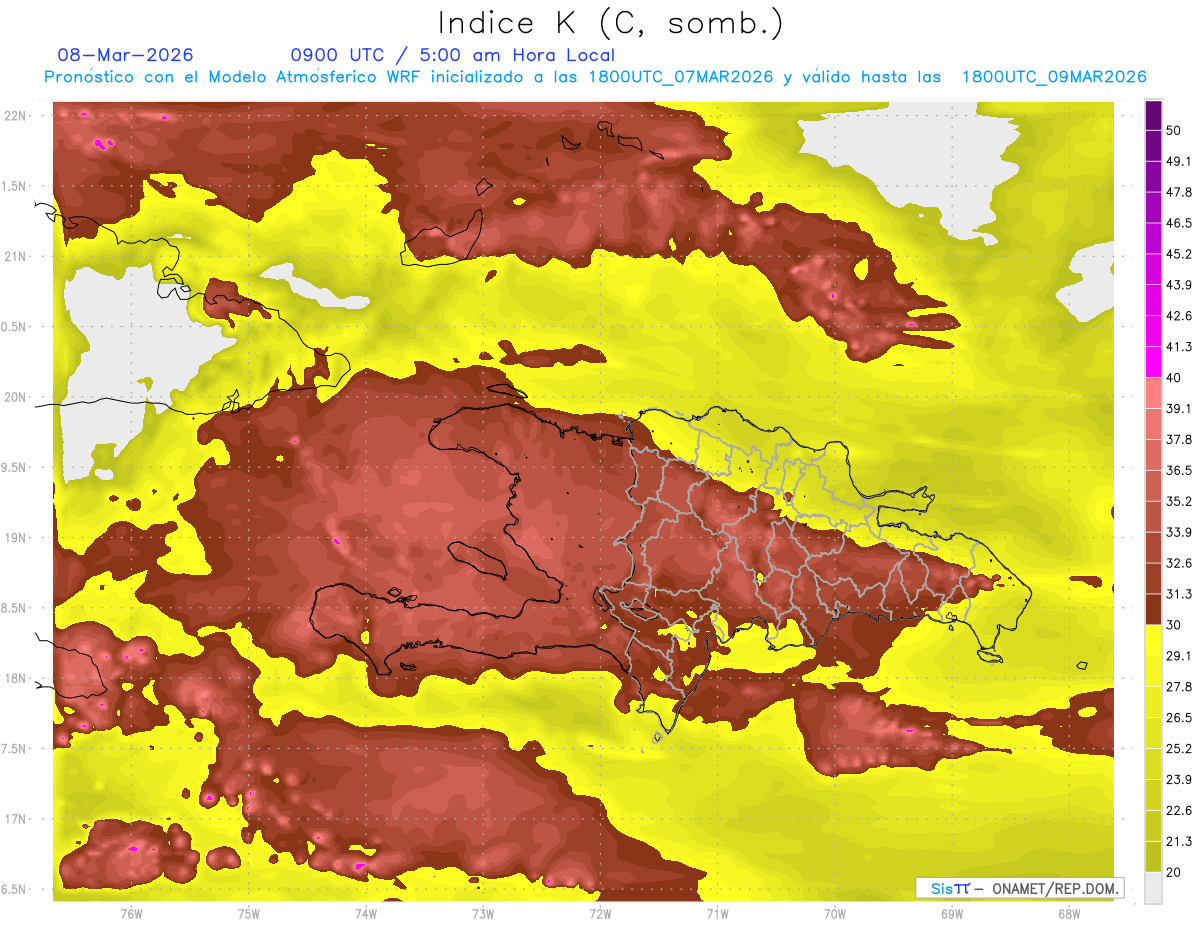Click the '0900 UTC / 5:00 am Hora Local' text
This screenshot has height=927, width=1200.
click(453, 55)
